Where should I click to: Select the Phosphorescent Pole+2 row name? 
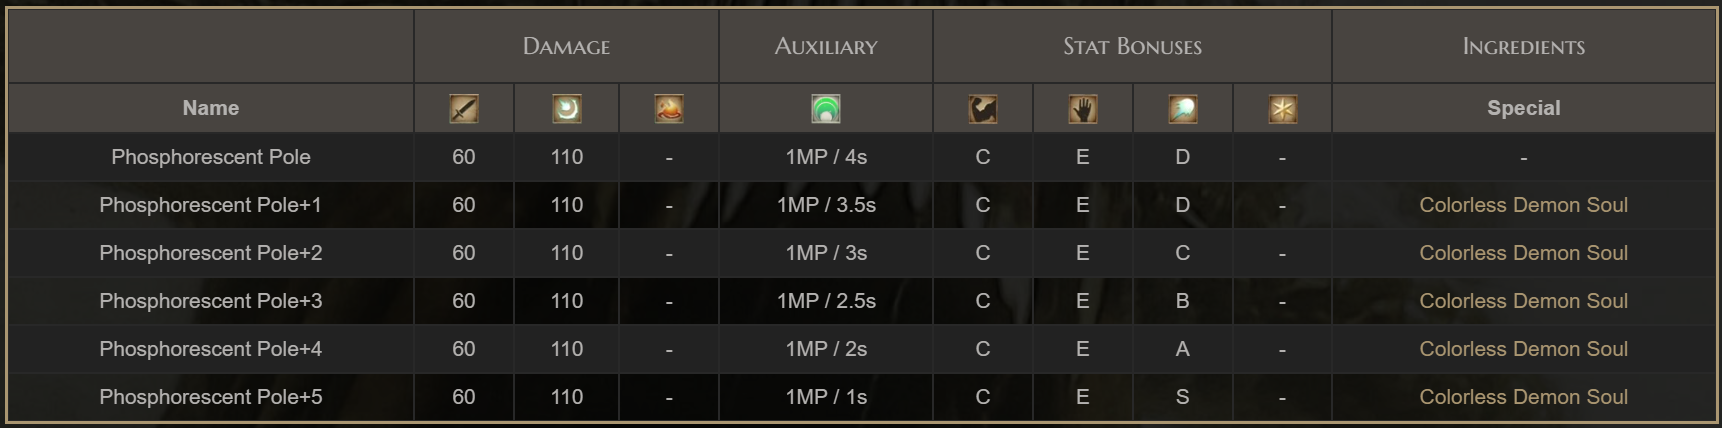(x=211, y=253)
